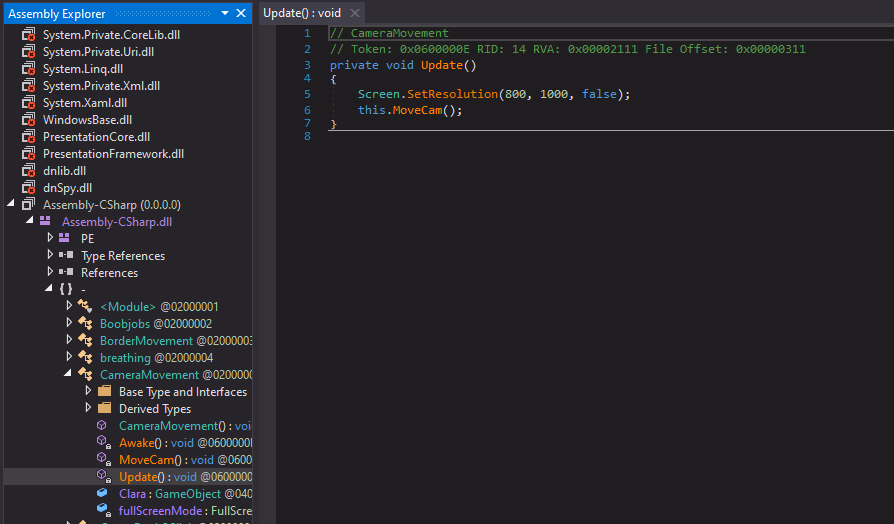The image size is (894, 524).
Task: Expand the PE node
Action: 50,237
